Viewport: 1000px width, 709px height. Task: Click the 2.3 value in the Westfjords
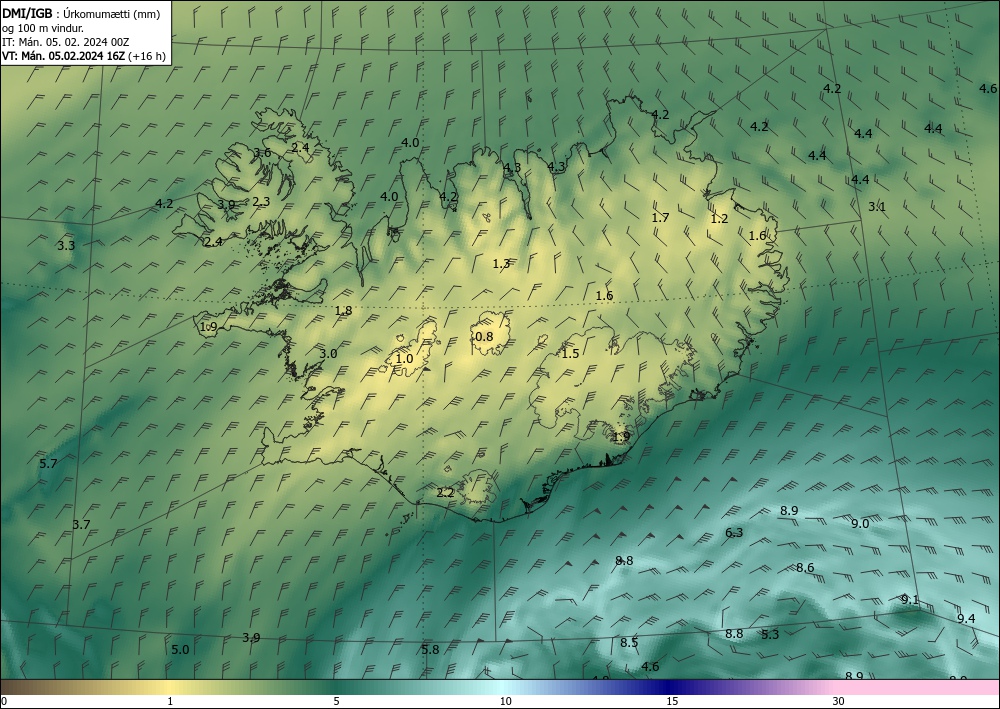261,201
